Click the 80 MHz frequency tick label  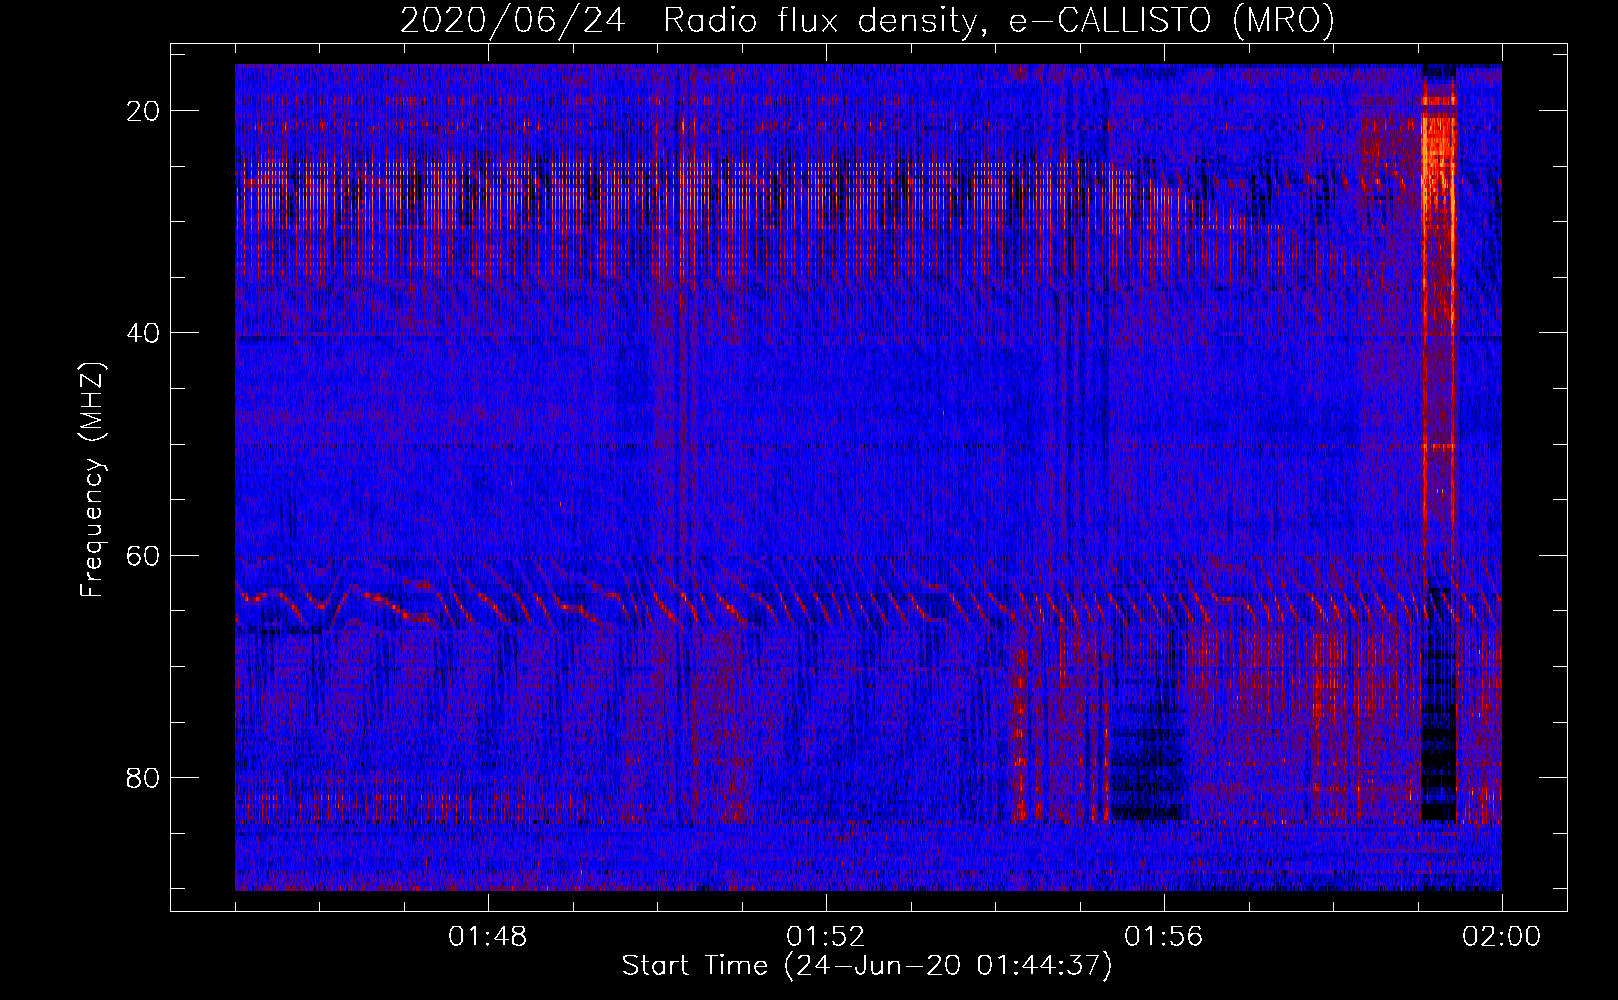click(144, 778)
